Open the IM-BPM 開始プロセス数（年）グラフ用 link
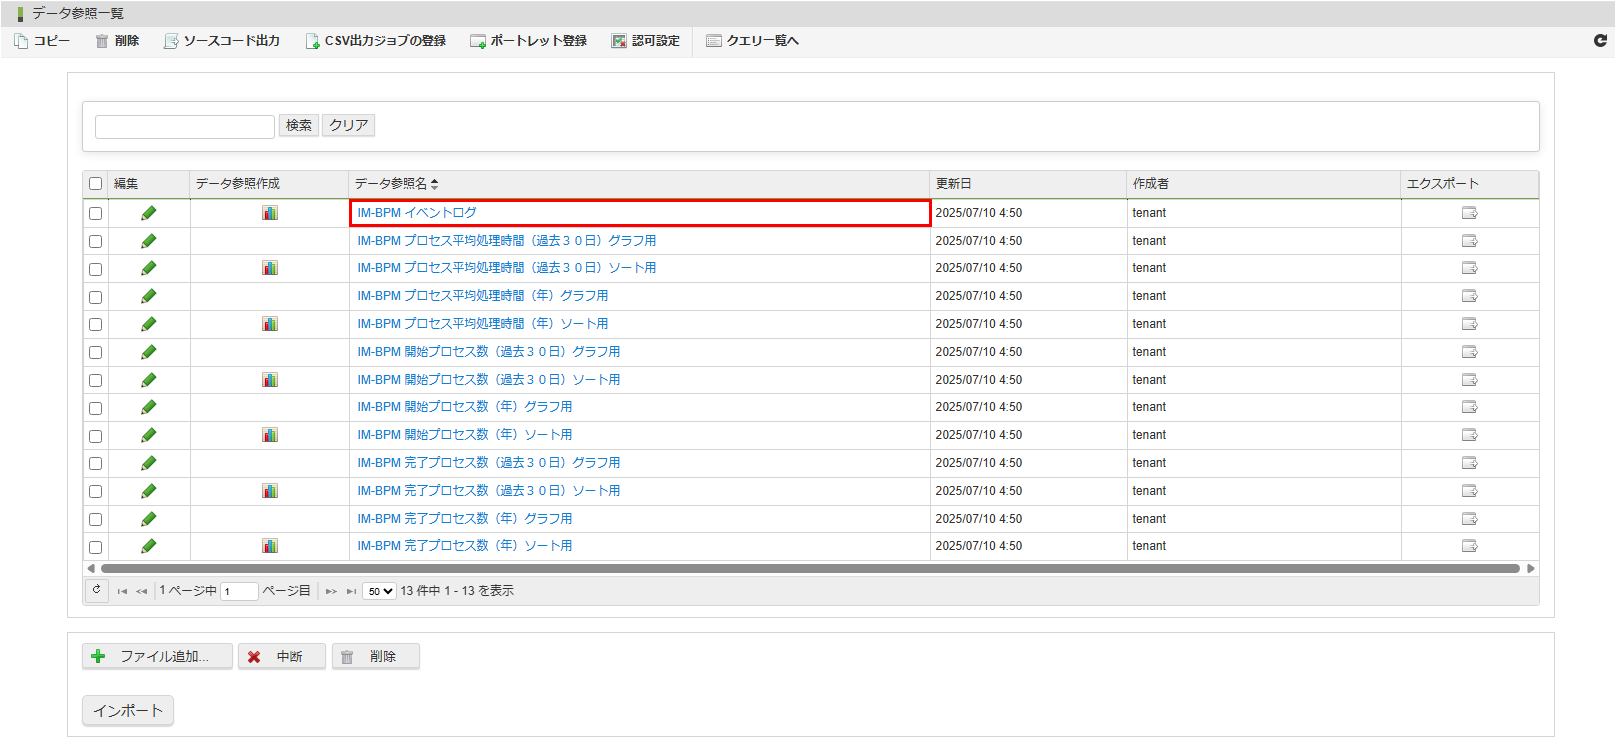The height and width of the screenshot is (753, 1616). coord(464,407)
